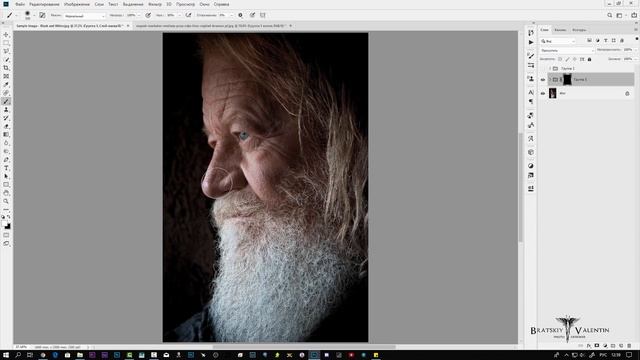Show the hidden top group layer
The image size is (640, 360).
[543, 69]
